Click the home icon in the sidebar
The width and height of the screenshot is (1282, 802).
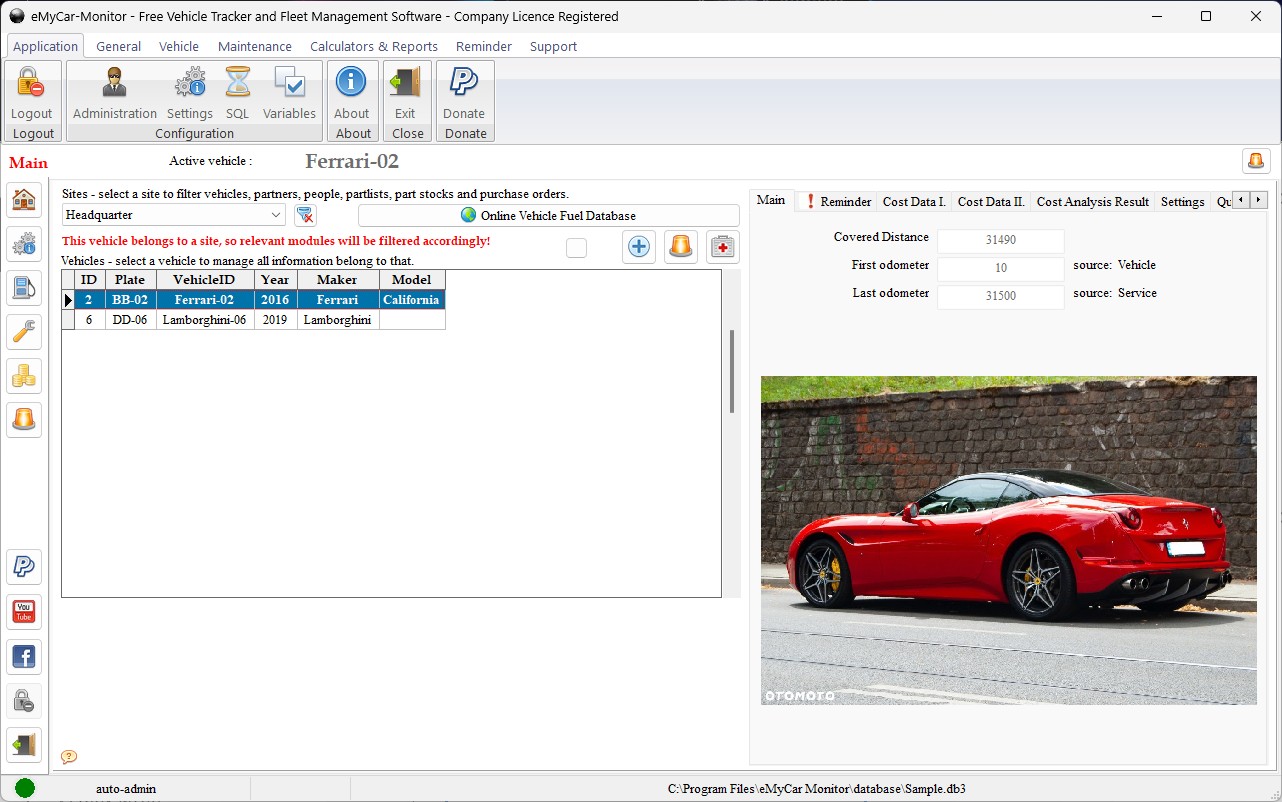click(x=24, y=200)
